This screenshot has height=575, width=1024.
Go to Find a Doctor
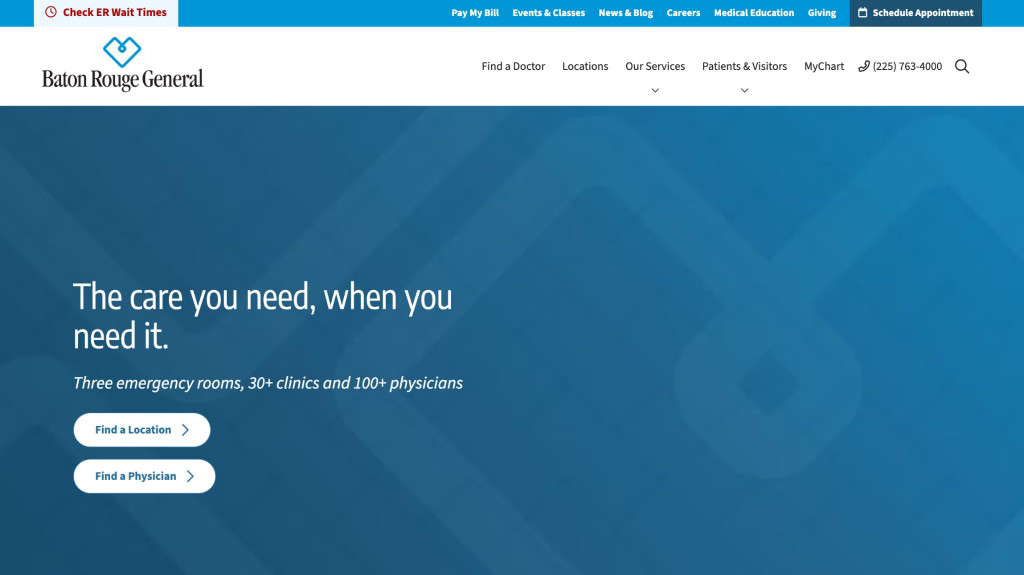tap(513, 66)
